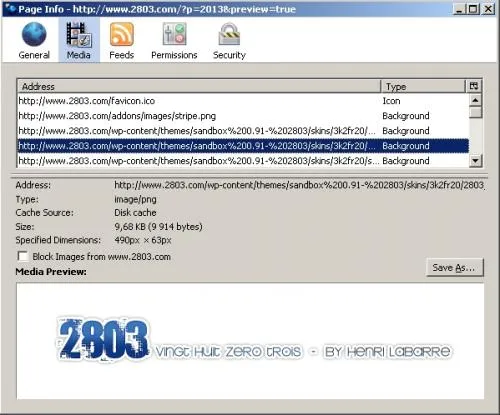This screenshot has height=415, width=500.
Task: Click the Page Info title bar icon
Action: [x=10, y=8]
